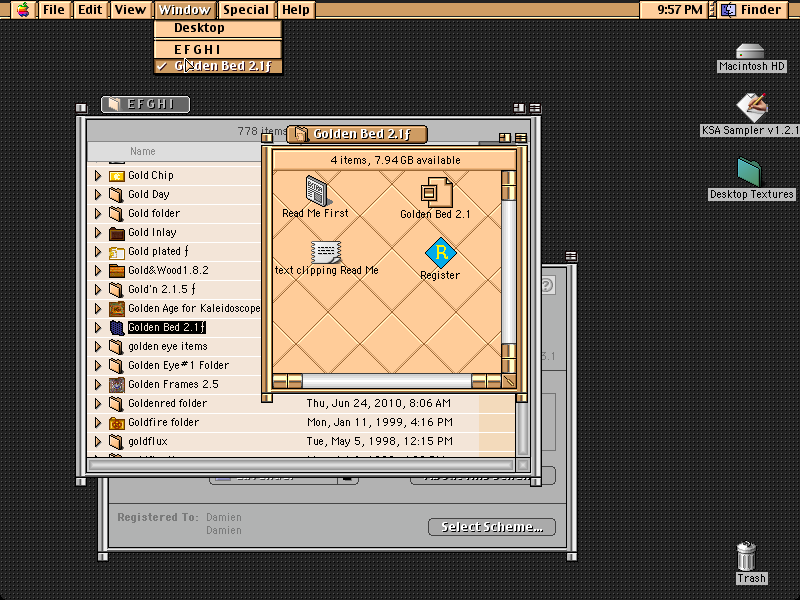Viewport: 800px width, 600px height.
Task: Click the date Tue, May 5, 1998, 12:15 PM
Action: [380, 441]
